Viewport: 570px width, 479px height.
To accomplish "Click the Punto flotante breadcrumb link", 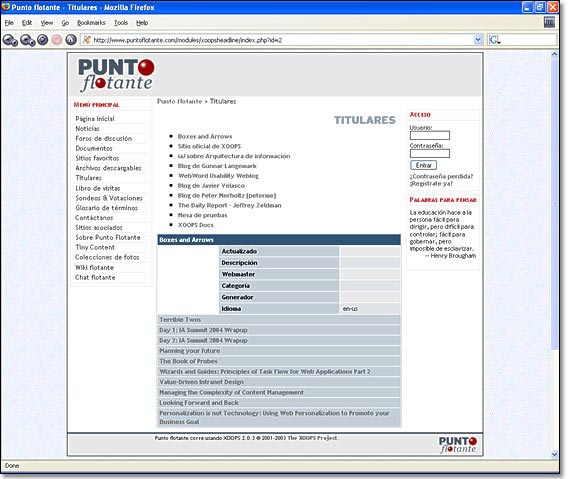I will tap(179, 101).
